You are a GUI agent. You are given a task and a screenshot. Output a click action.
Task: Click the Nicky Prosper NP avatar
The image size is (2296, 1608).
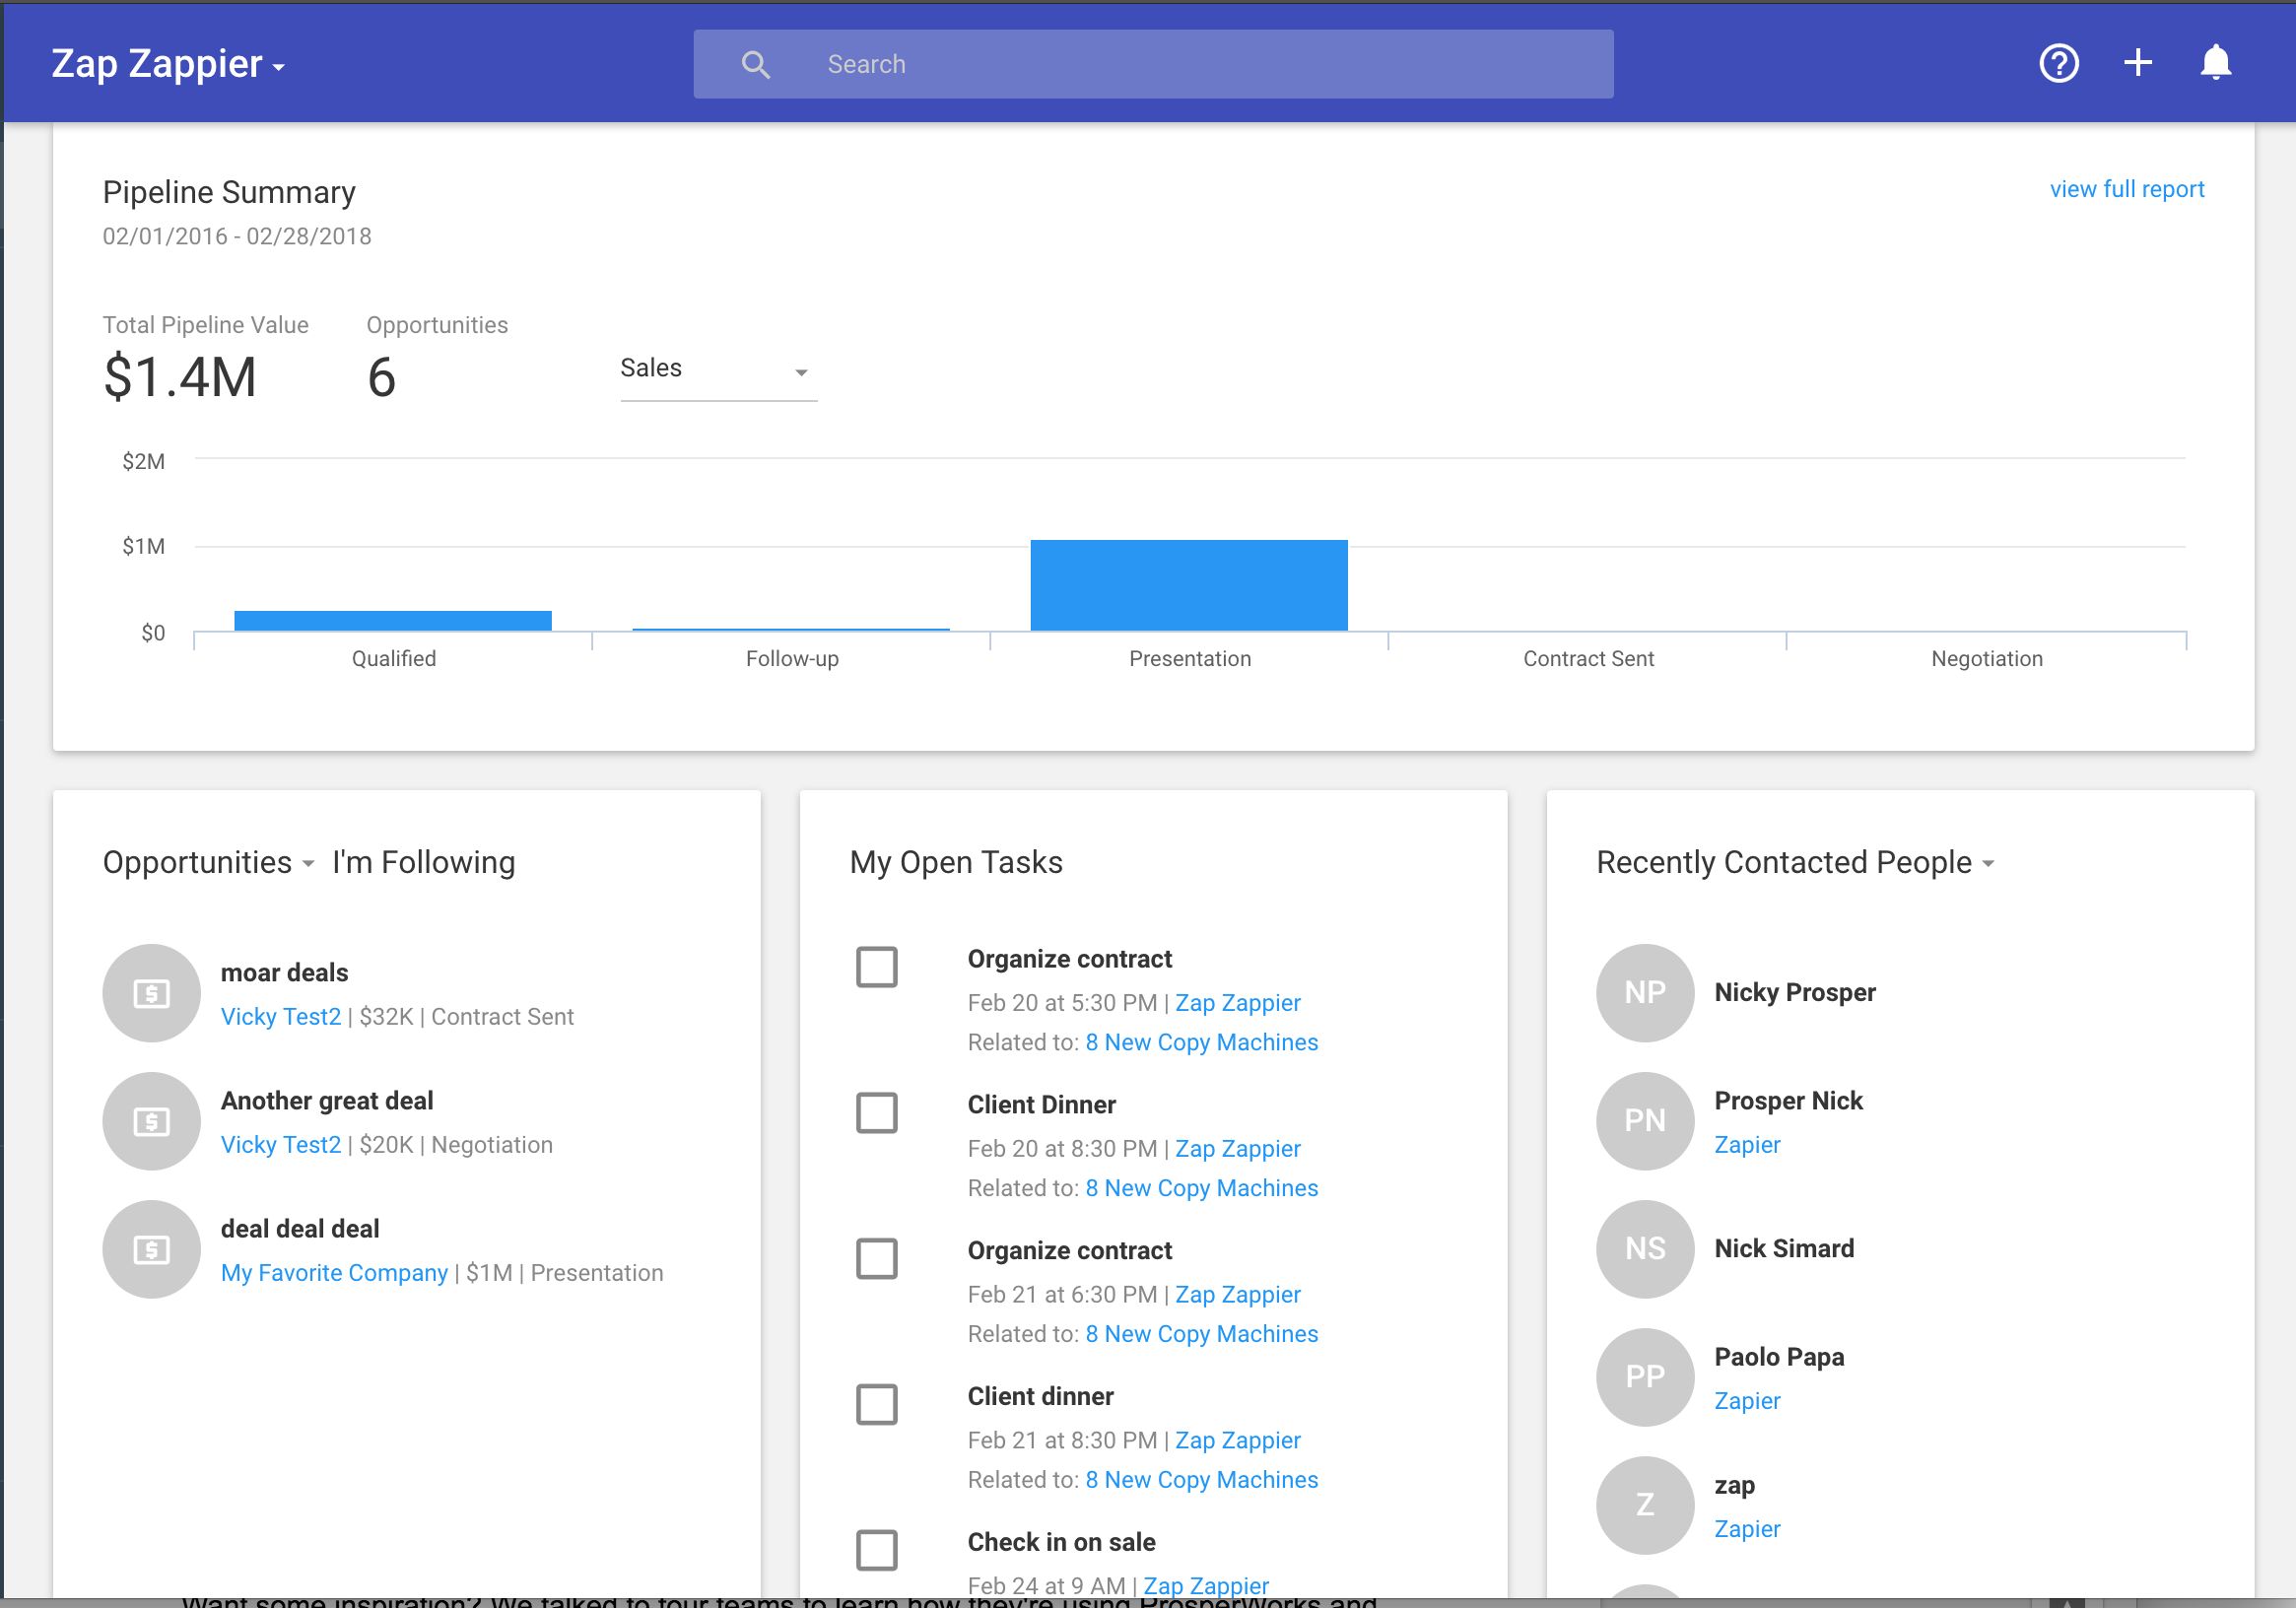pyautogui.click(x=1644, y=993)
